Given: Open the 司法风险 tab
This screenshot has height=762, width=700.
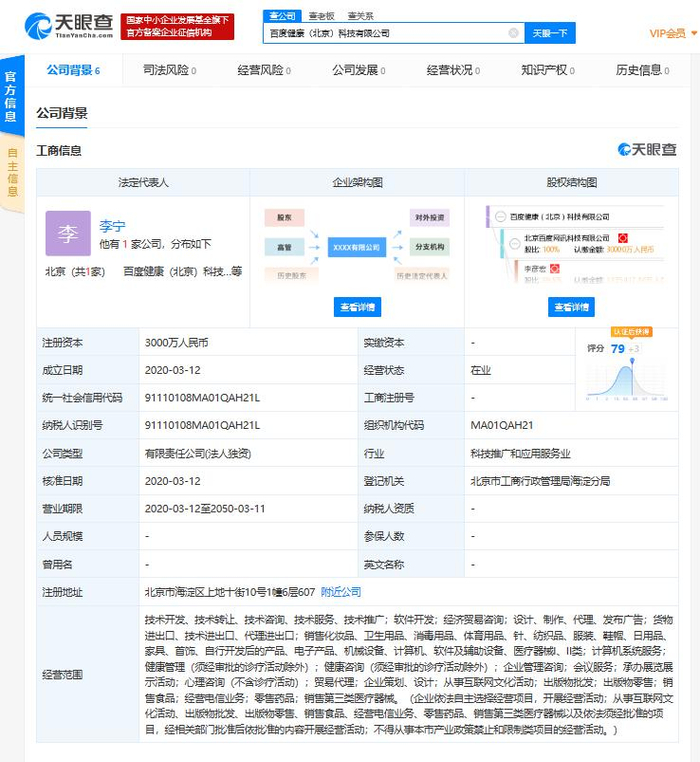Looking at the screenshot, I should pyautogui.click(x=170, y=70).
